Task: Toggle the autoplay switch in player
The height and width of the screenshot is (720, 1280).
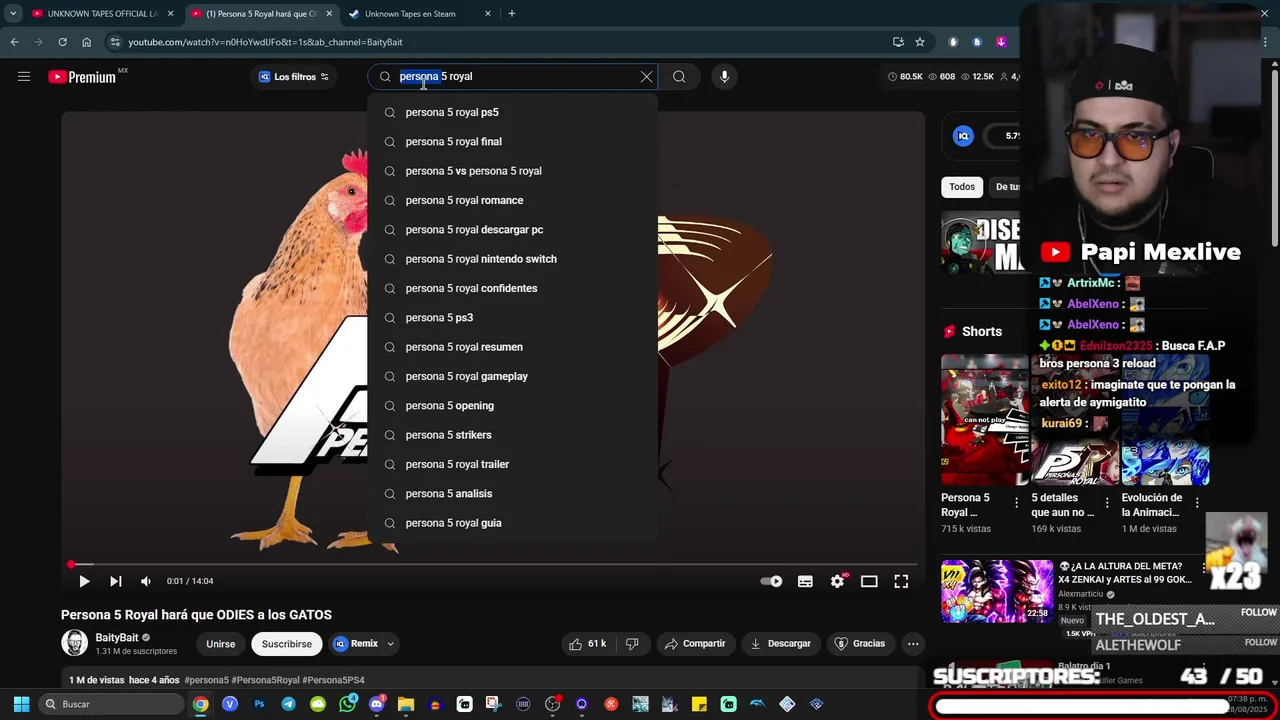Action: (771, 581)
